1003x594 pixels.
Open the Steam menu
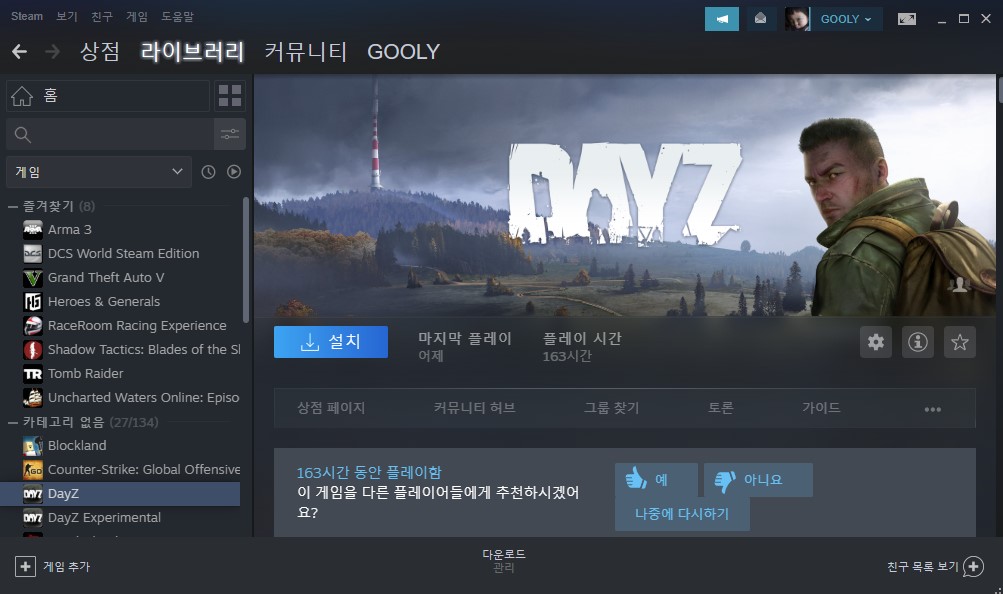27,16
